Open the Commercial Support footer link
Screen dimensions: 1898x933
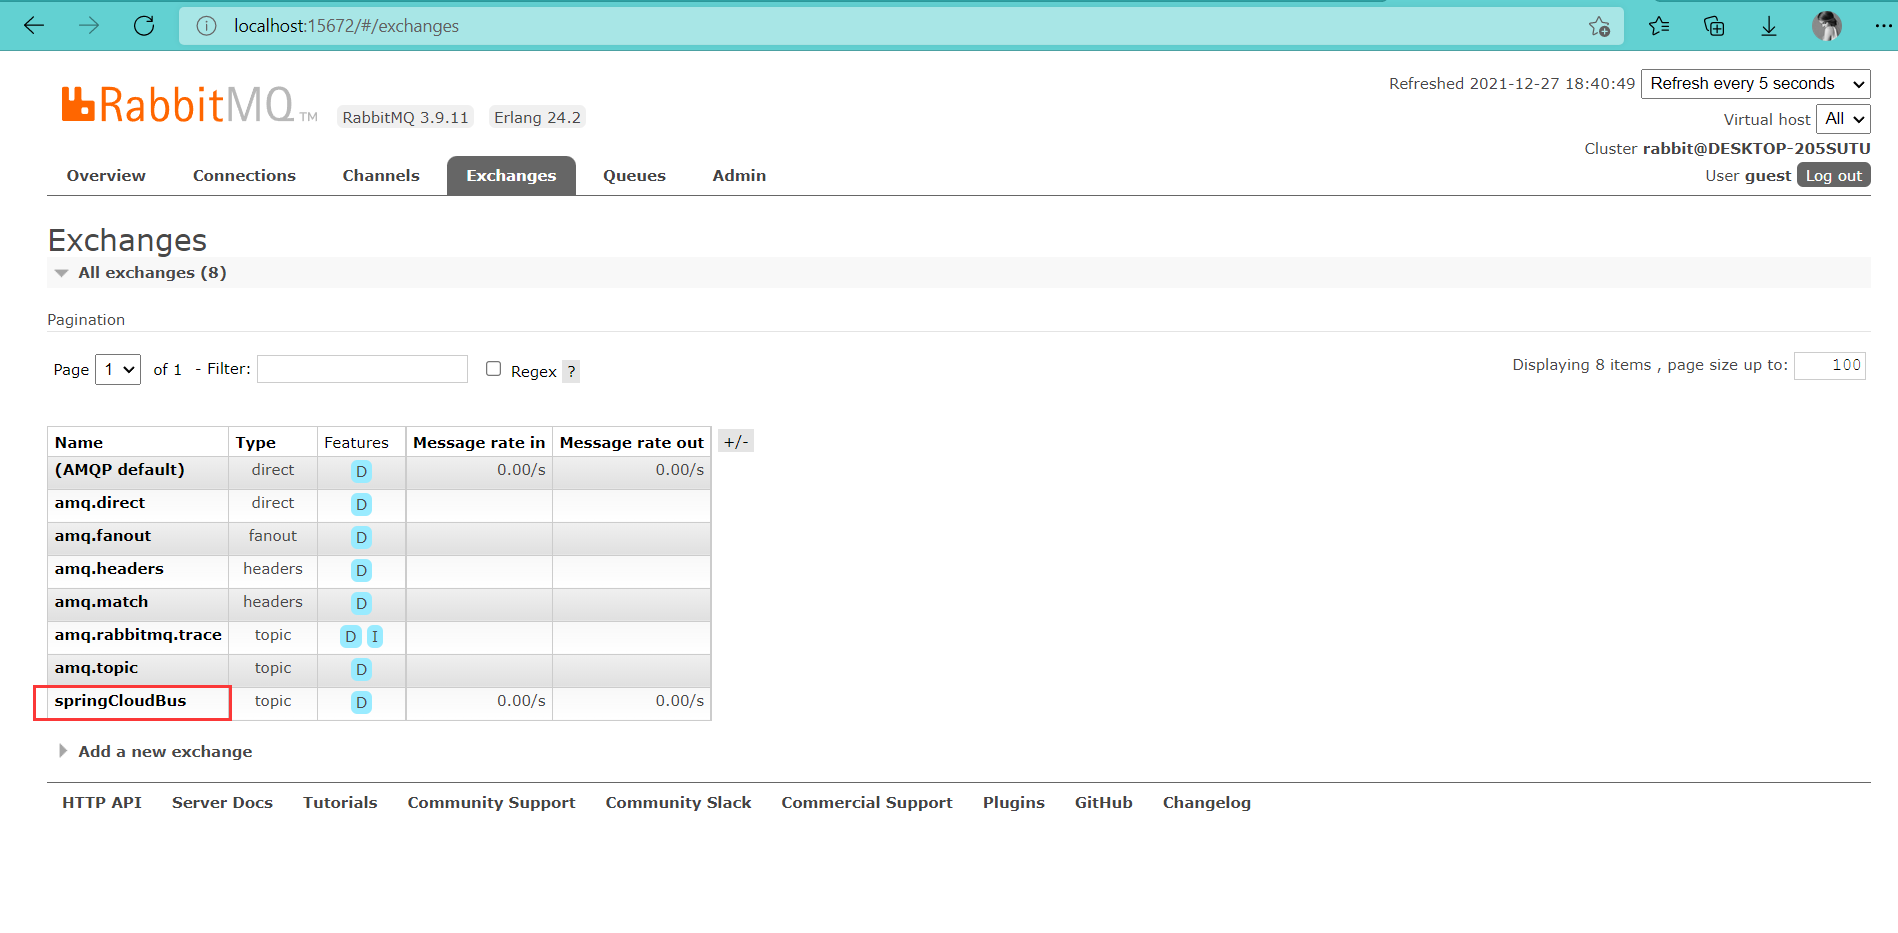click(x=867, y=803)
